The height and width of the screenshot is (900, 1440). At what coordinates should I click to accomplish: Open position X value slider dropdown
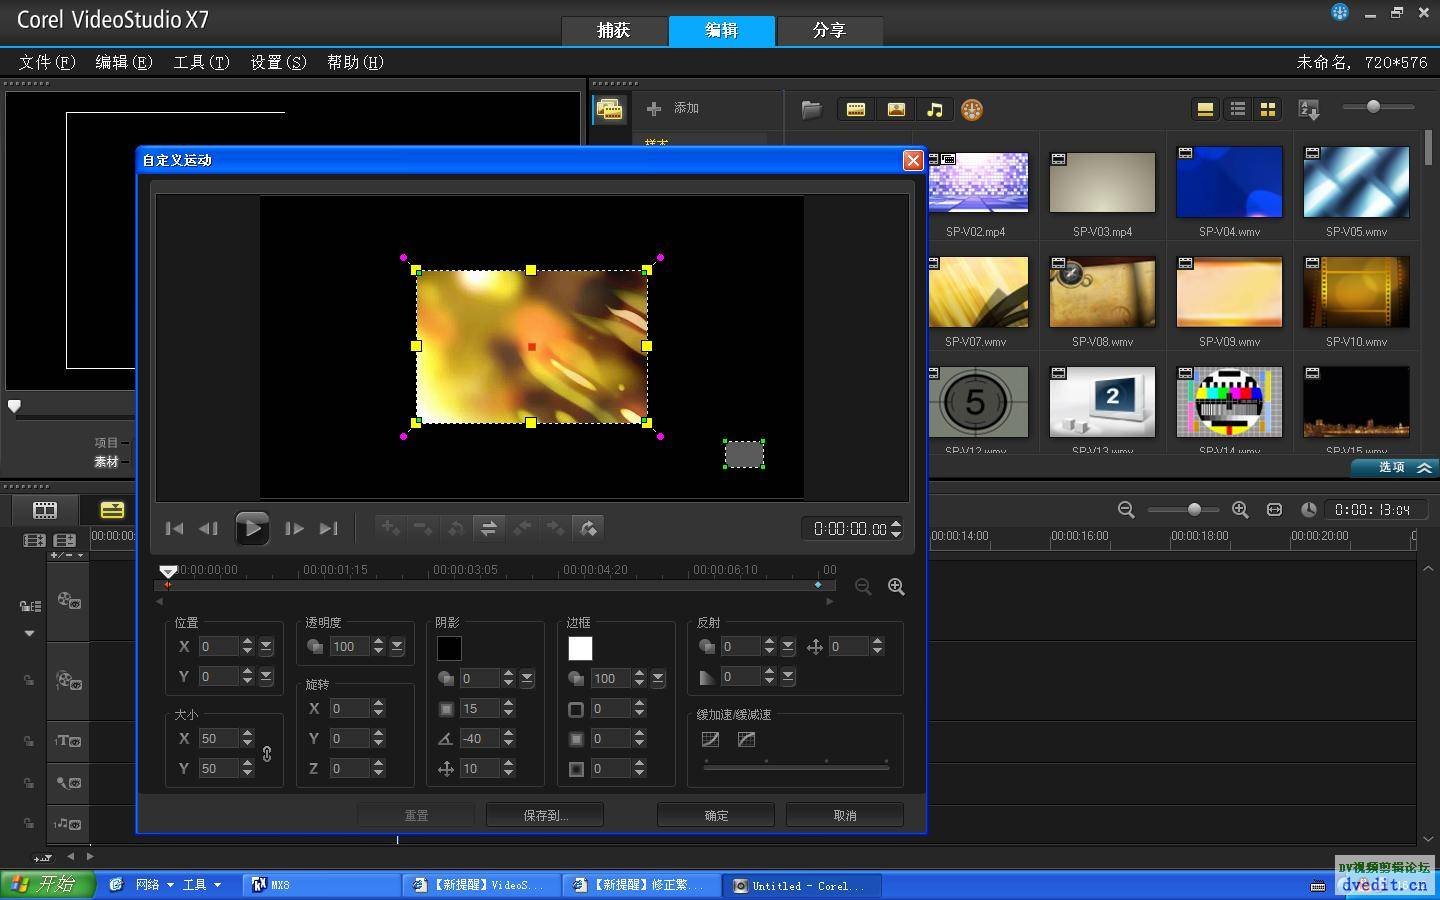[266, 647]
